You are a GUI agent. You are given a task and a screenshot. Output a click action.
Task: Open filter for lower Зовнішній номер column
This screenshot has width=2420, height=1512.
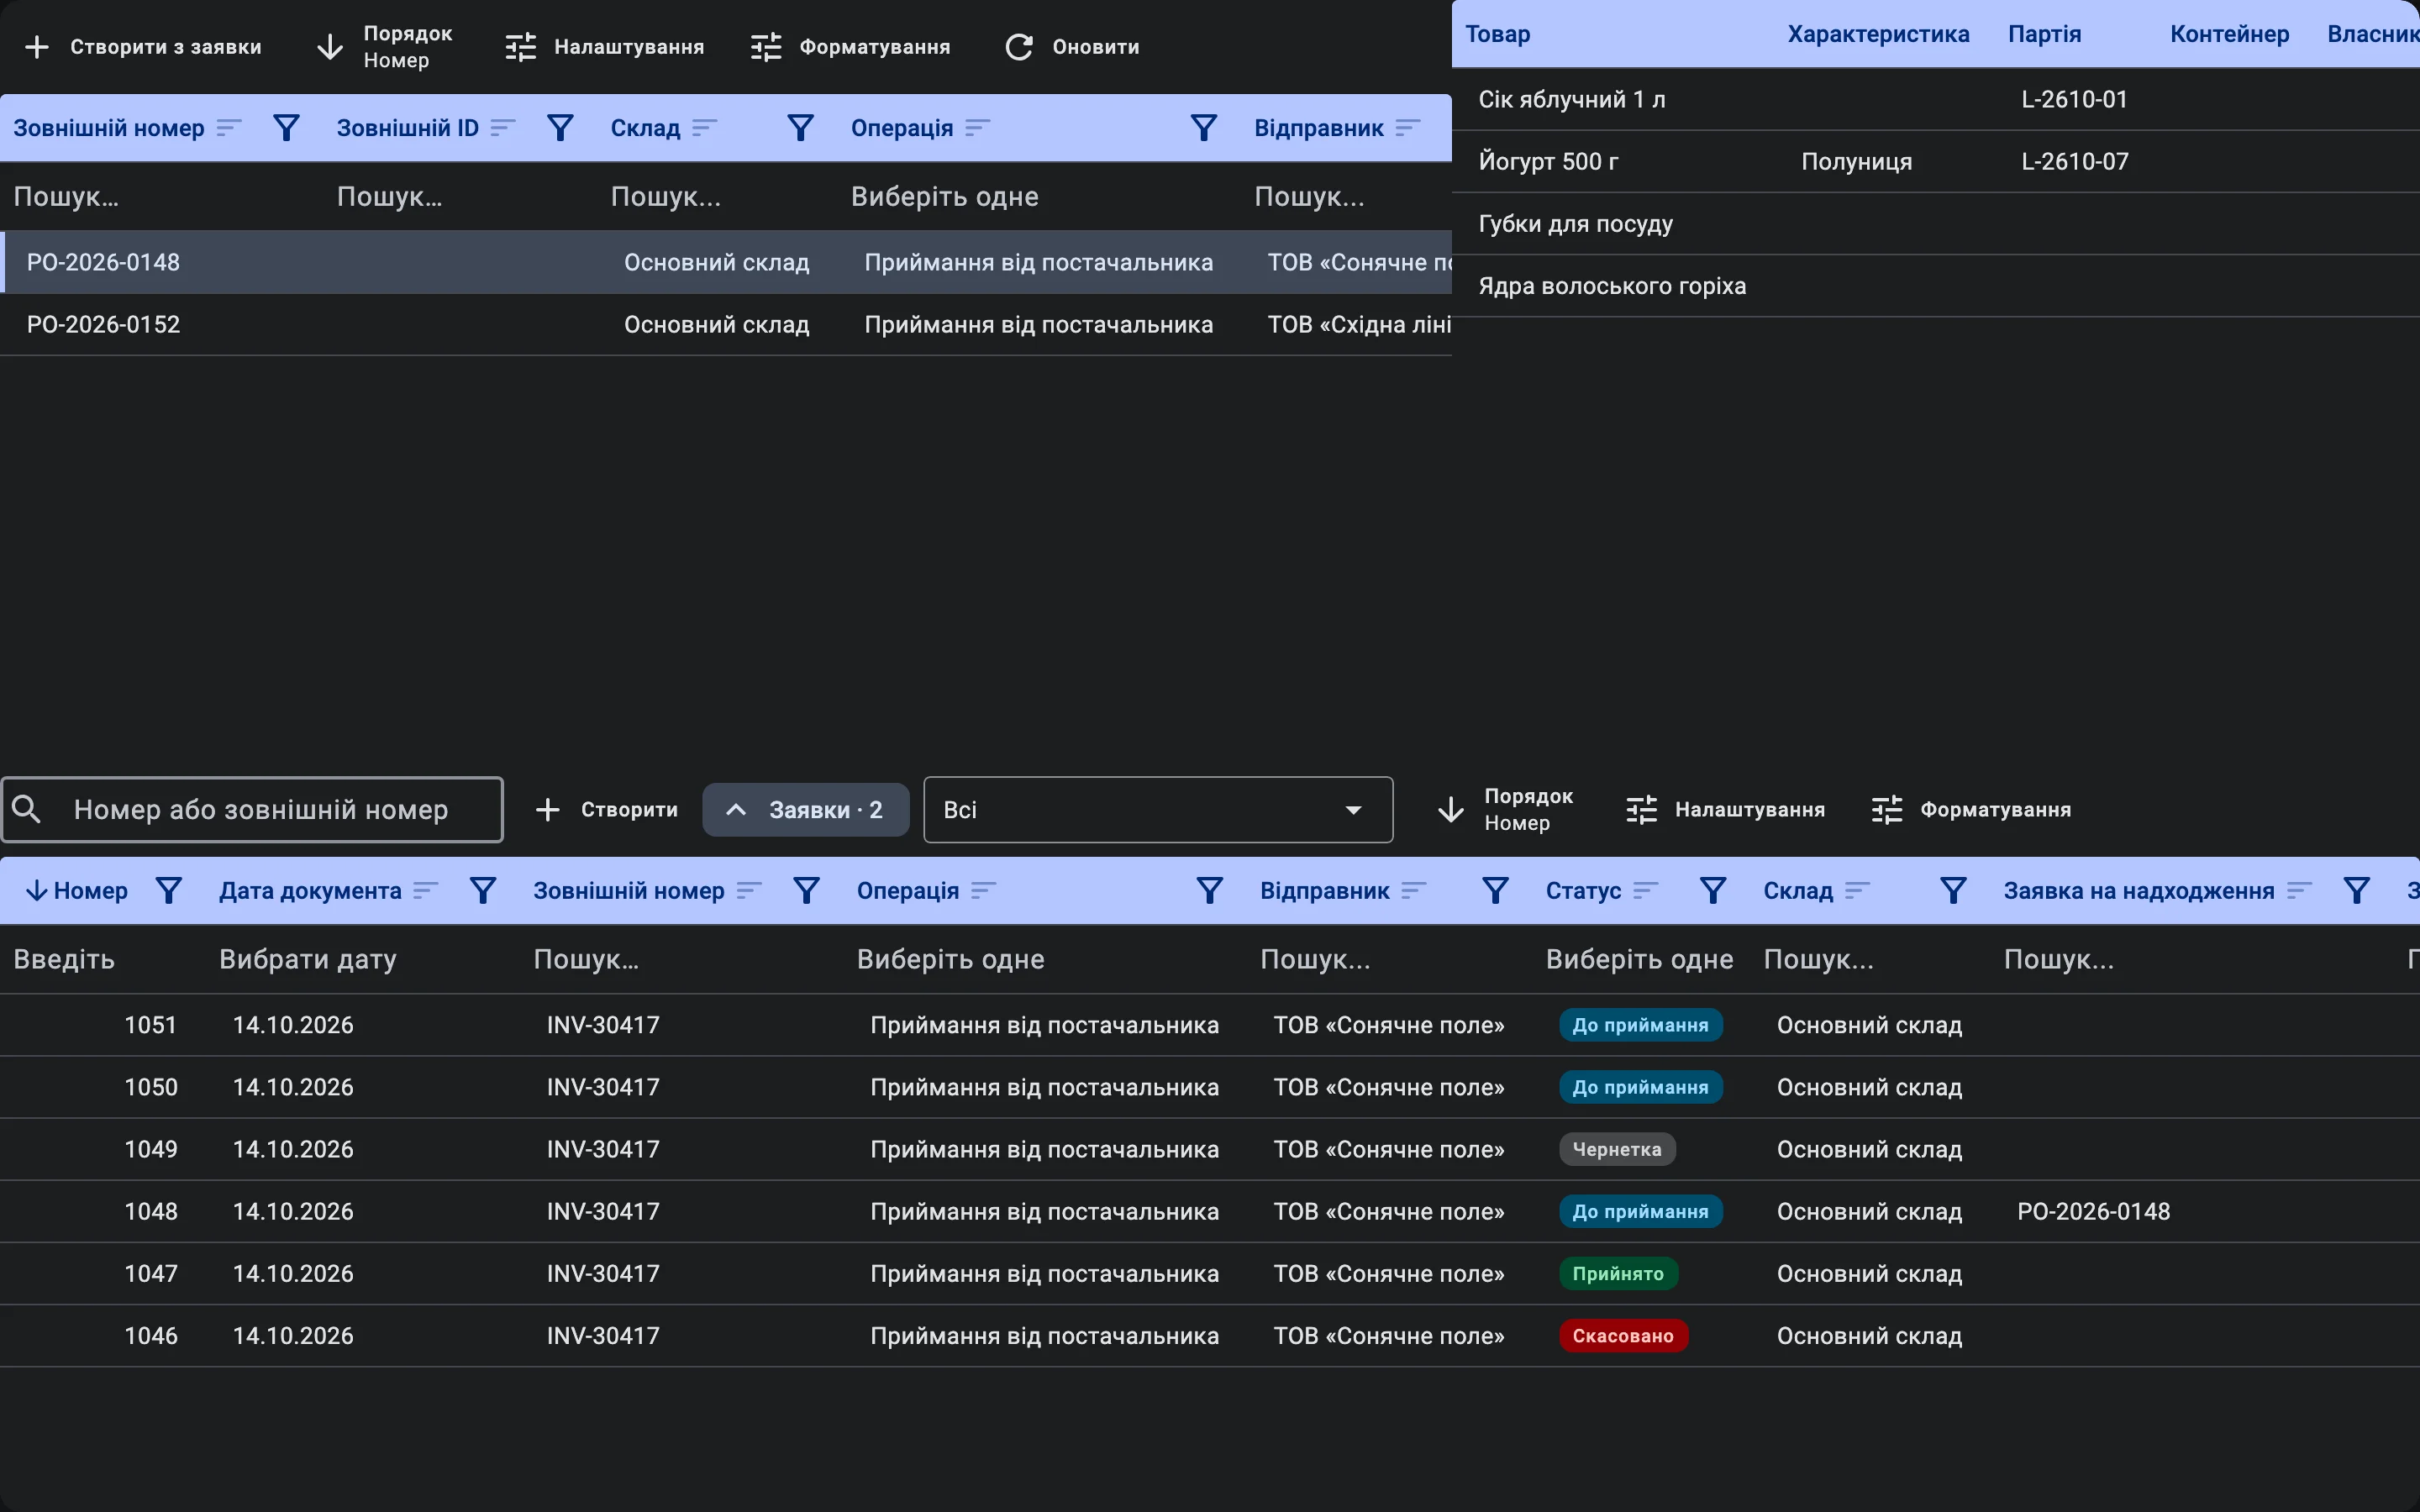pos(806,890)
